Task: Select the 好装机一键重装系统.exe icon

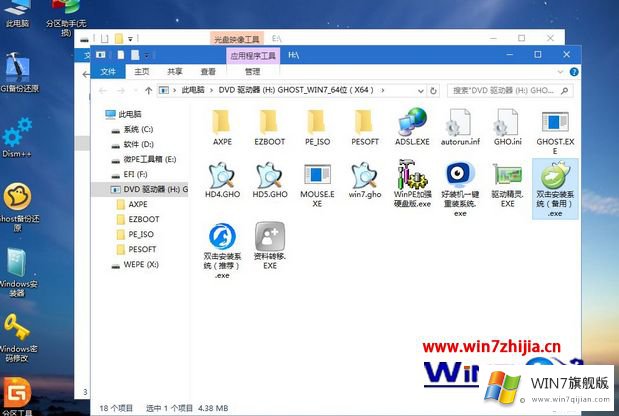Action: pos(460,174)
